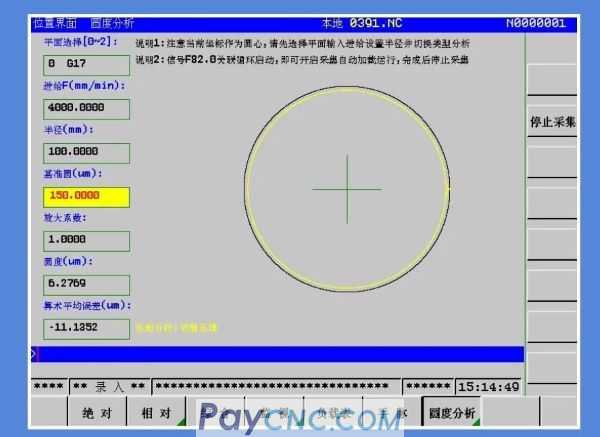This screenshot has width=600, height=437.
Task: Click the 放大系数 field showing 1.0000
Action: click(87, 240)
